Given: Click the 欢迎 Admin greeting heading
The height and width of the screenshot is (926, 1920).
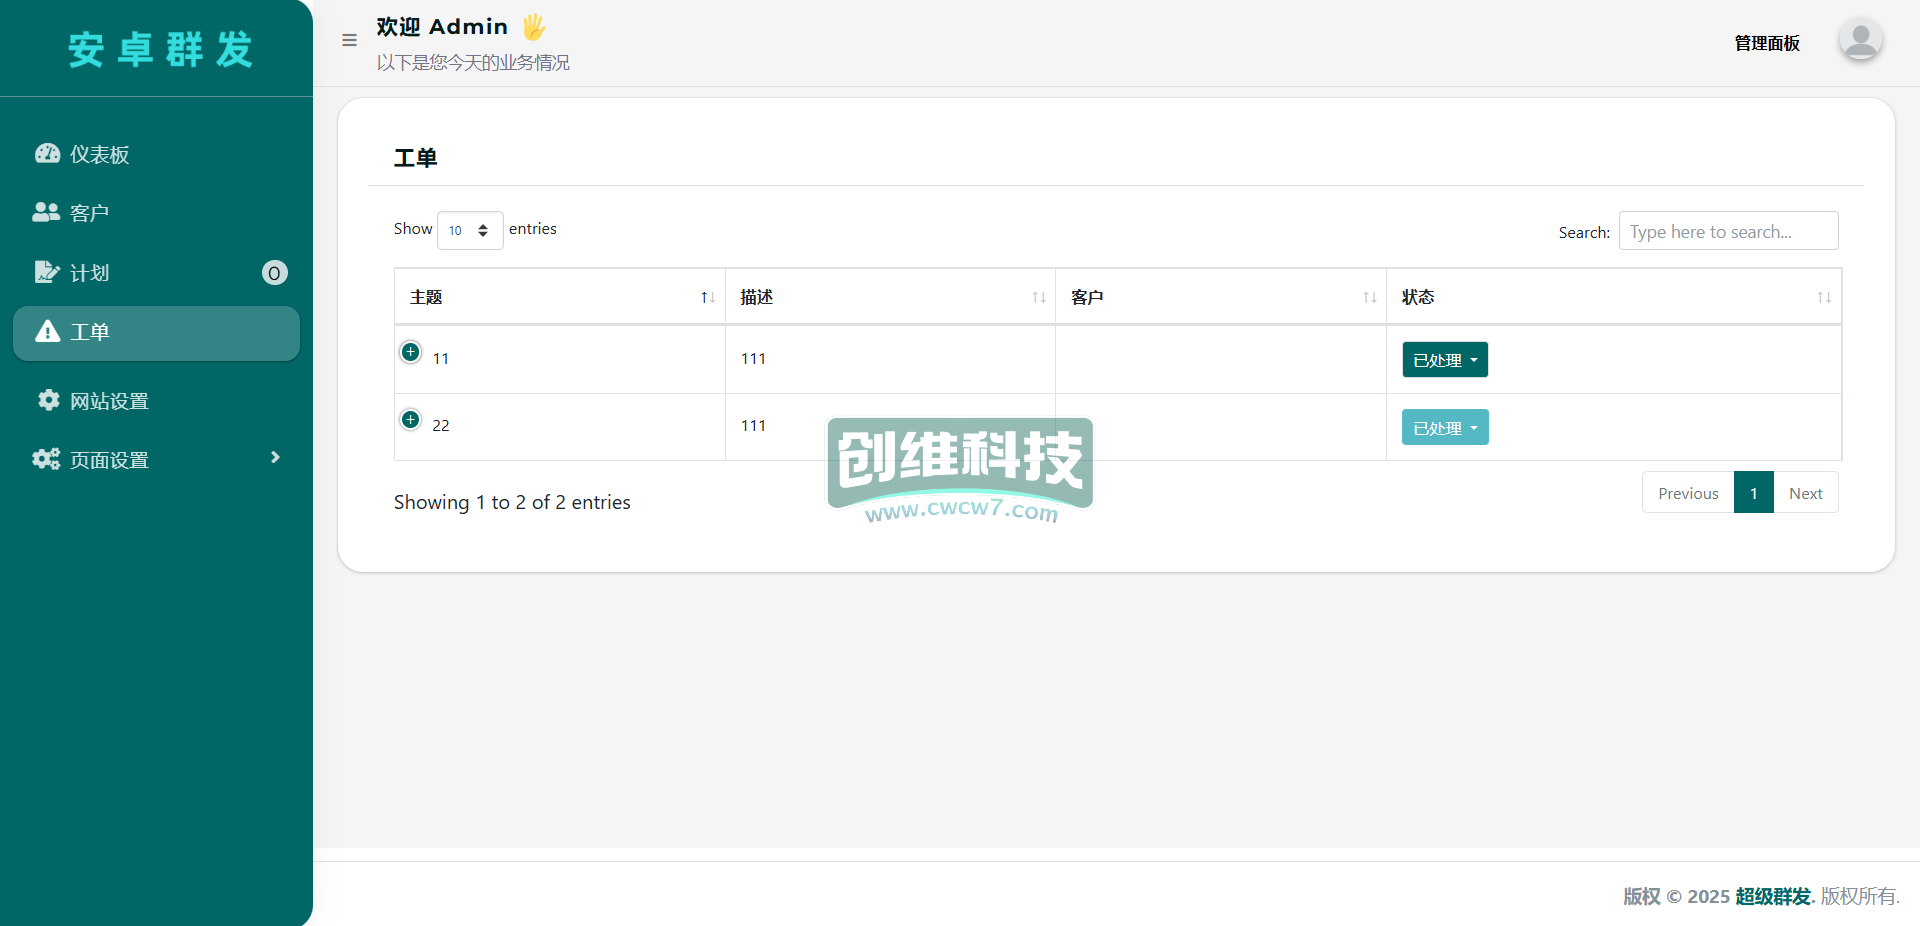Looking at the screenshot, I should point(442,27).
